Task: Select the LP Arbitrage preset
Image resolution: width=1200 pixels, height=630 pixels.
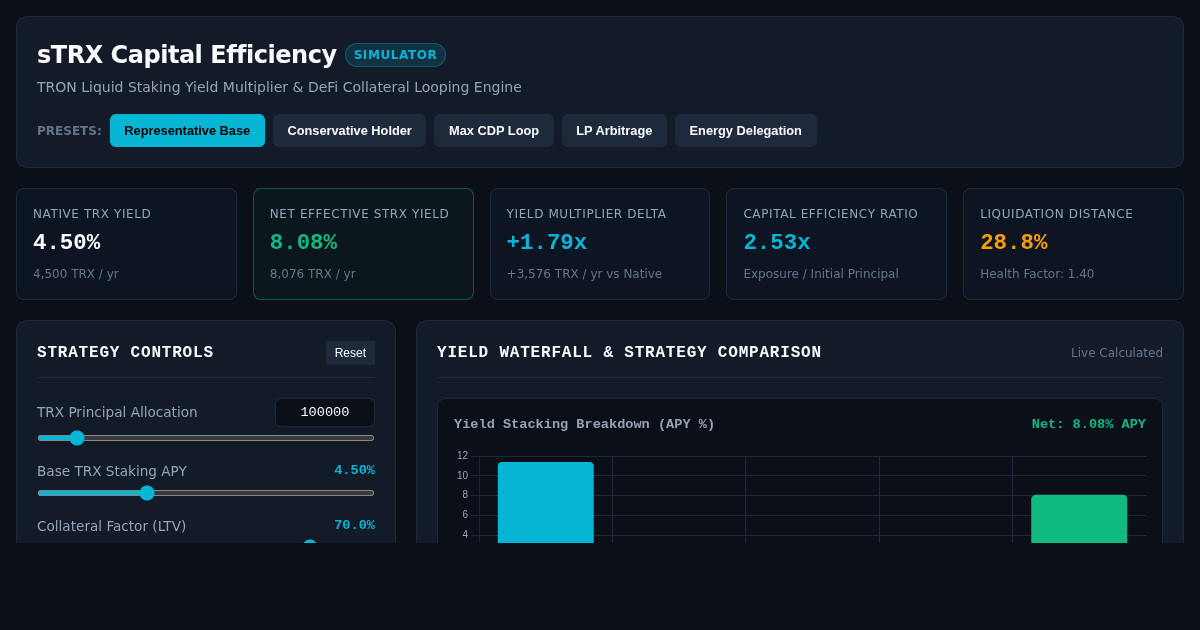Action: (x=614, y=130)
